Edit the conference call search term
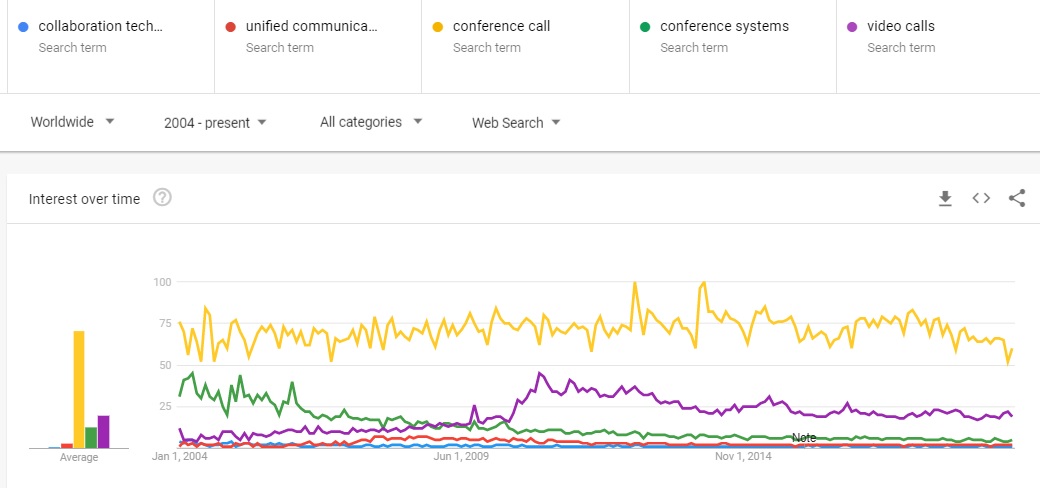Viewport: 1040px width, 488px height. [x=501, y=27]
